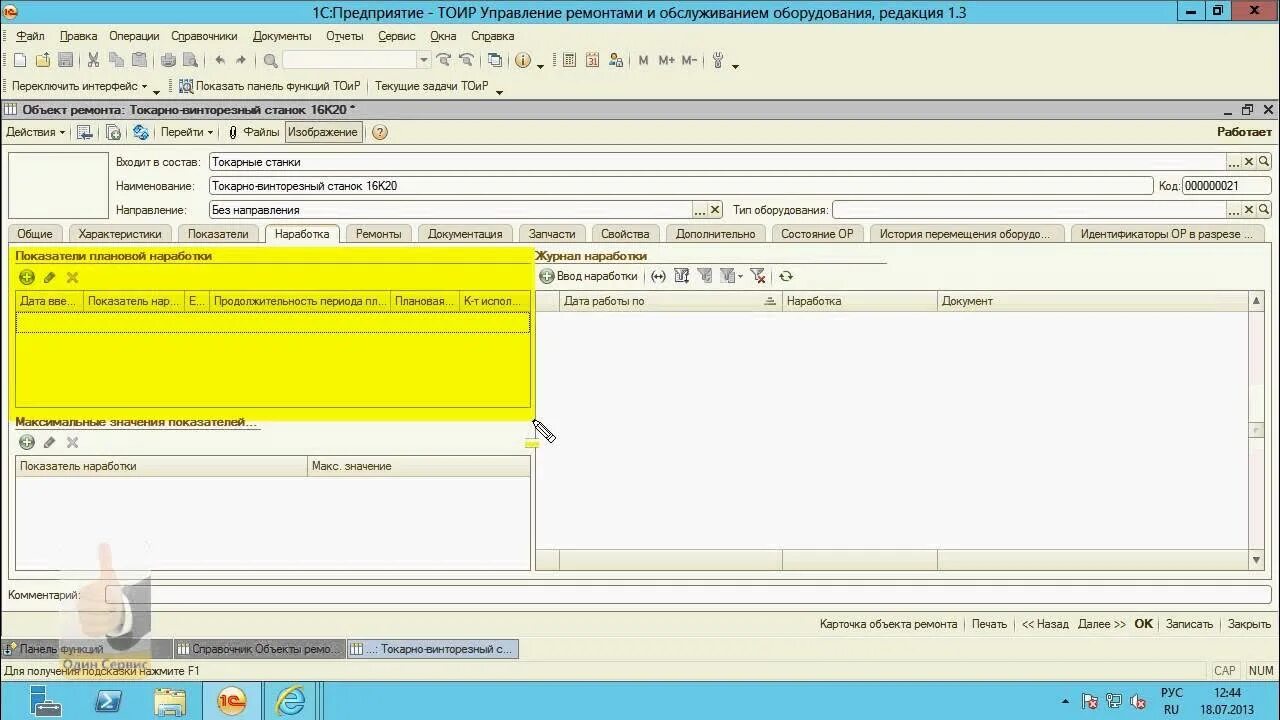The width and height of the screenshot is (1280, 720).
Task: Open the wrench settings icon in main toolbar
Action: coord(717,61)
